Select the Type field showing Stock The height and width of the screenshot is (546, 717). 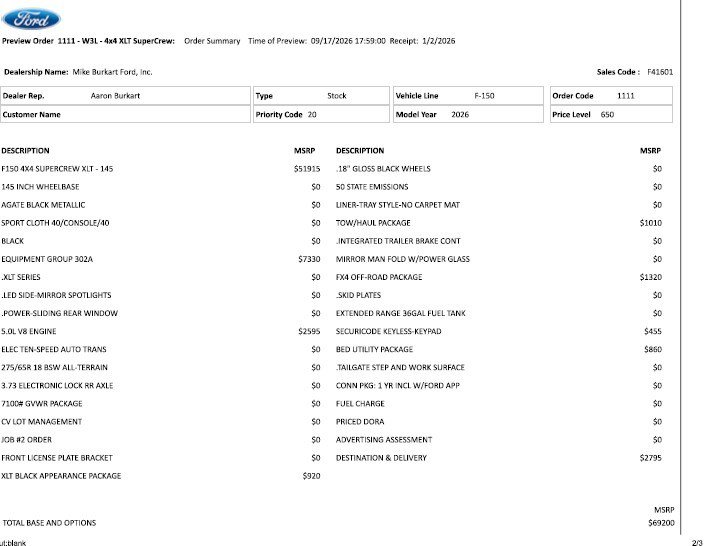(321, 96)
